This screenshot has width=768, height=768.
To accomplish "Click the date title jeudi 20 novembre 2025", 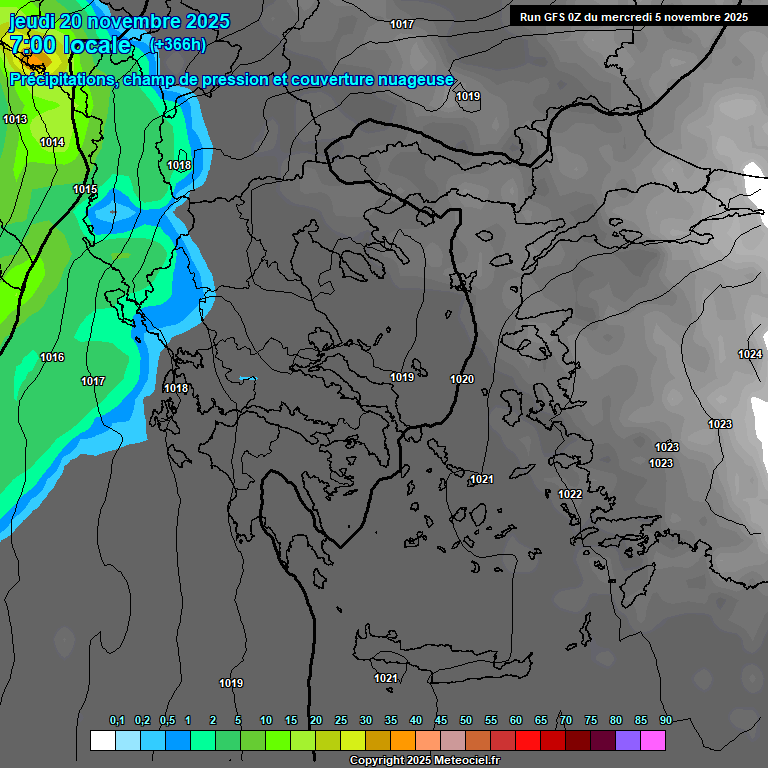I will tap(119, 21).
